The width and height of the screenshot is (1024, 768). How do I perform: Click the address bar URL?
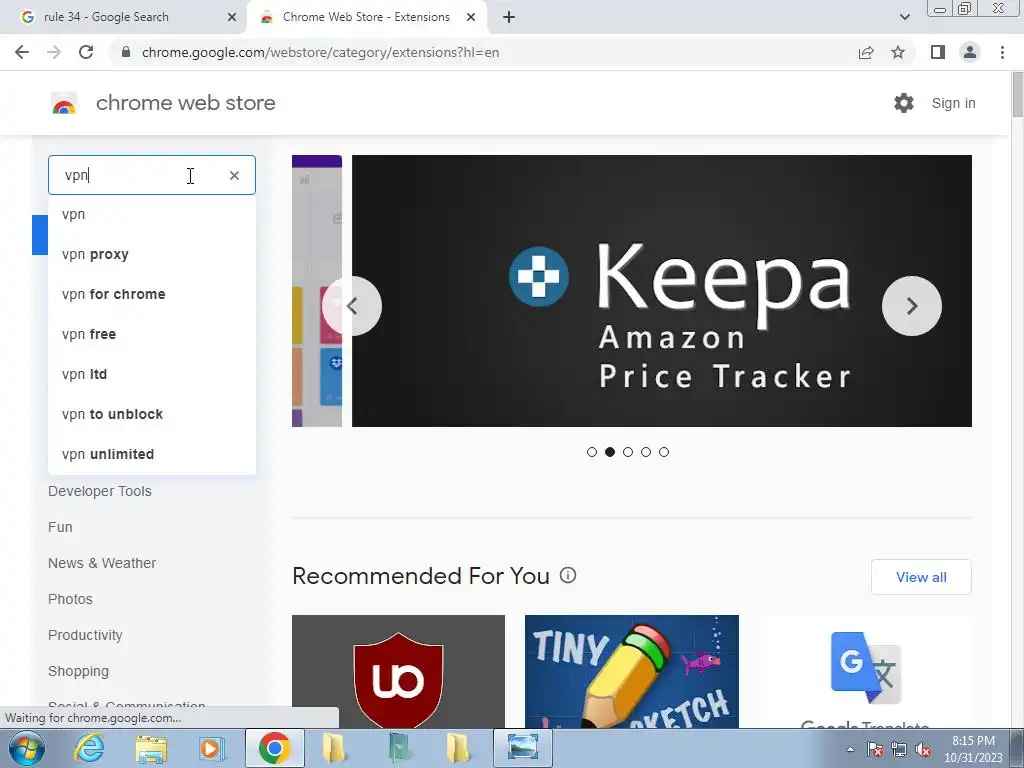click(x=320, y=52)
